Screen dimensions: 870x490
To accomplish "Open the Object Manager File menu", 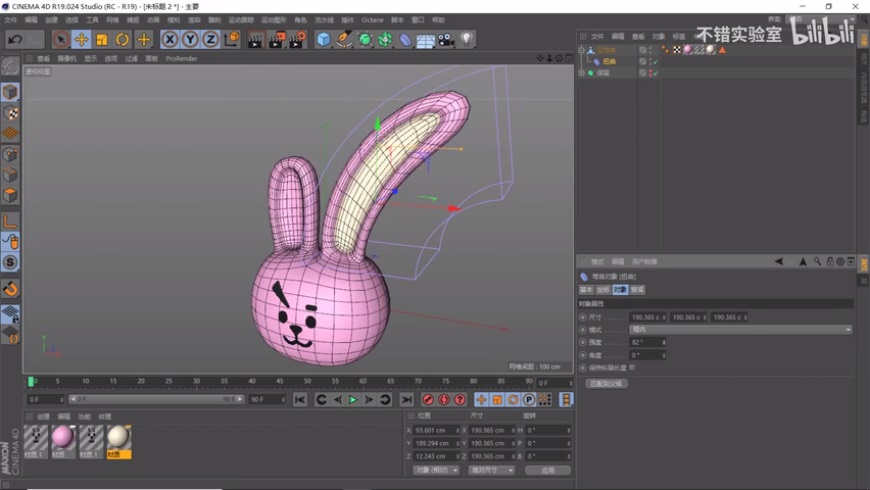I will point(597,36).
